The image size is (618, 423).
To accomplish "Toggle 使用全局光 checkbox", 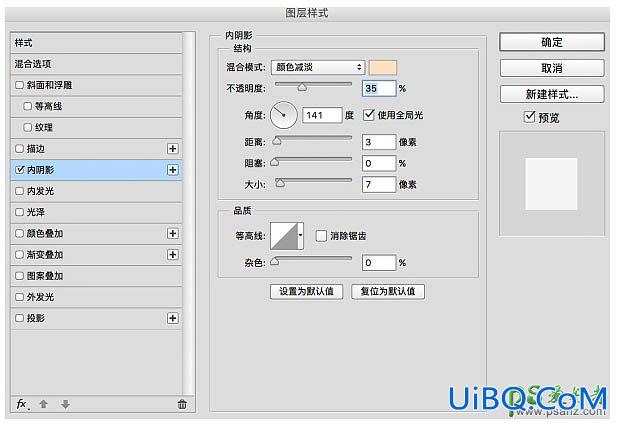I will (x=369, y=115).
